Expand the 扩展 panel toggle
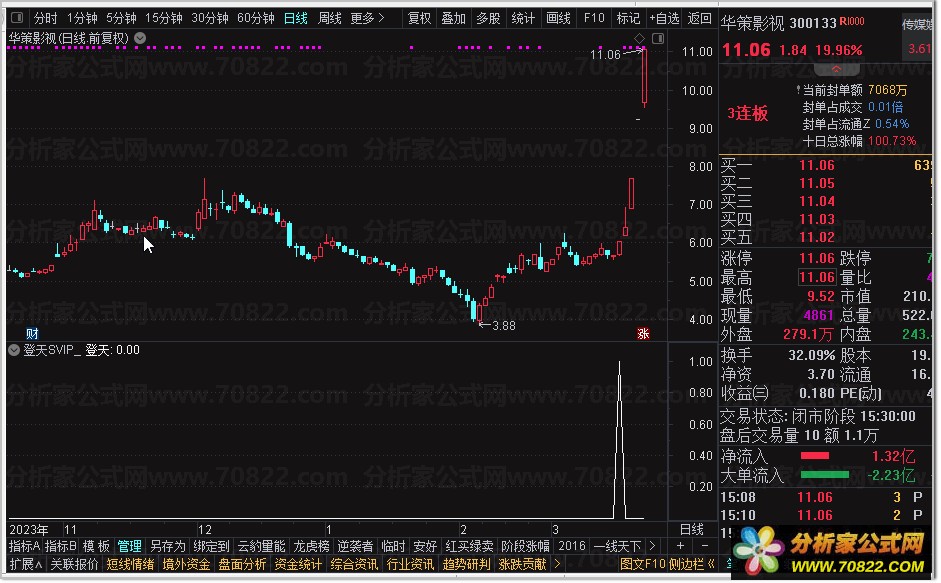The width and height of the screenshot is (941, 583). click(26, 564)
